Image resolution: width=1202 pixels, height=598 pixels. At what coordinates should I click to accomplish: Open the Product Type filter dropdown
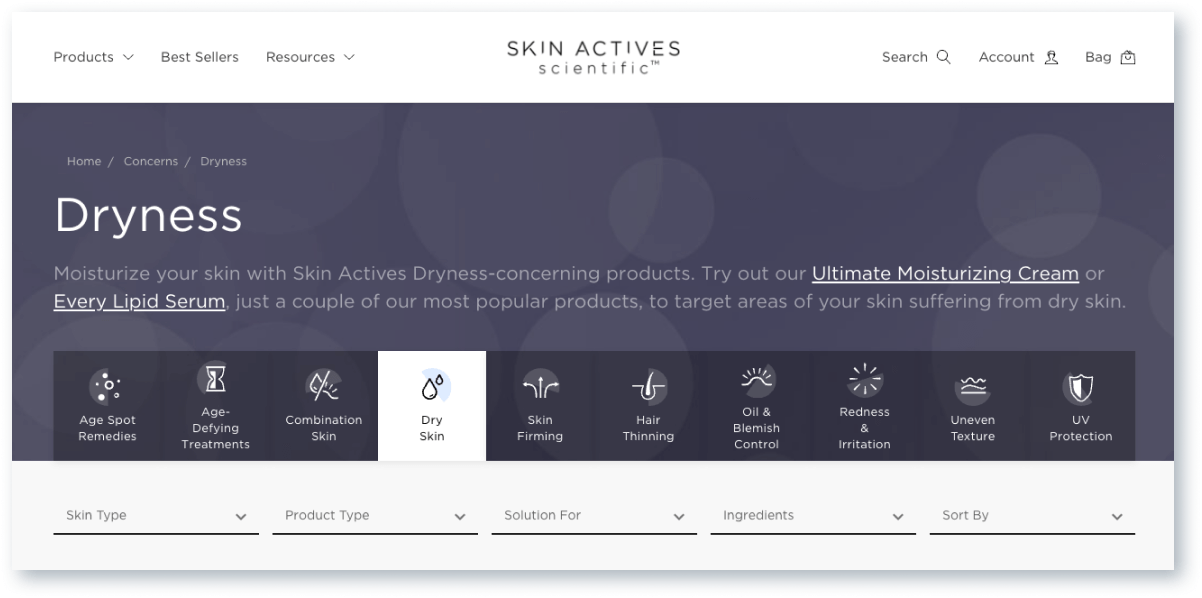375,516
